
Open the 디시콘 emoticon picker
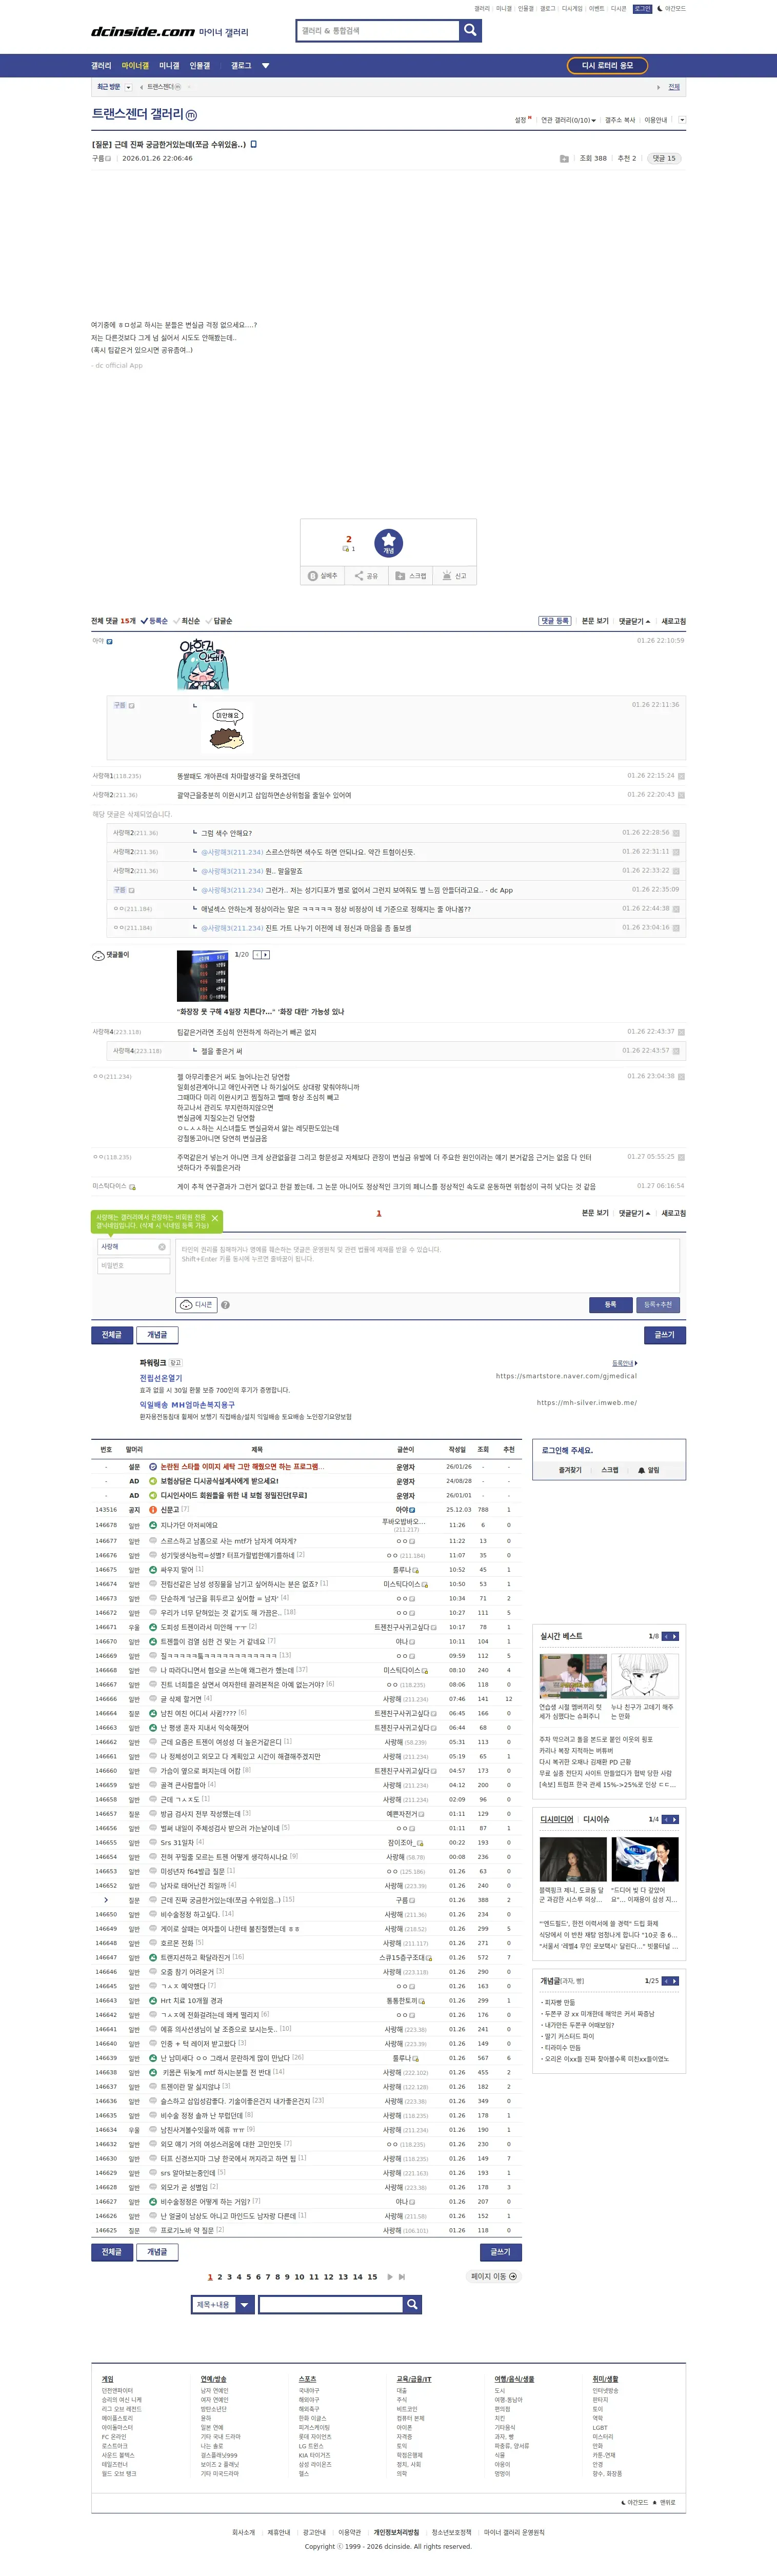click(197, 1304)
